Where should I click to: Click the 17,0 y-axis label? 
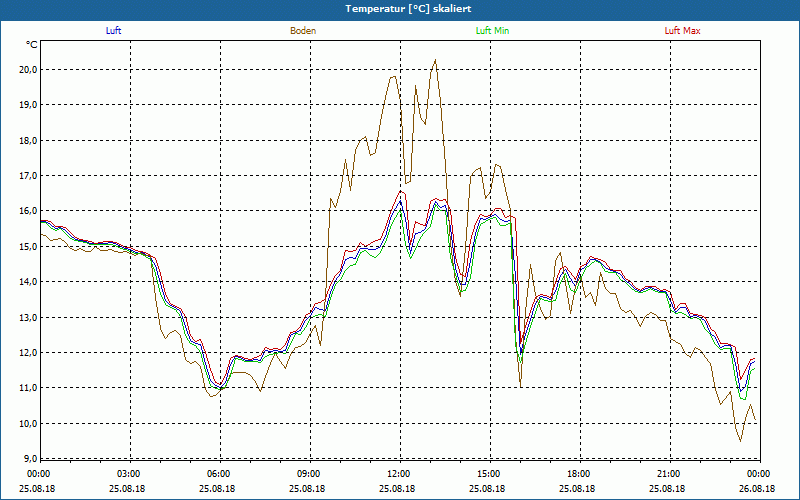coord(28,176)
